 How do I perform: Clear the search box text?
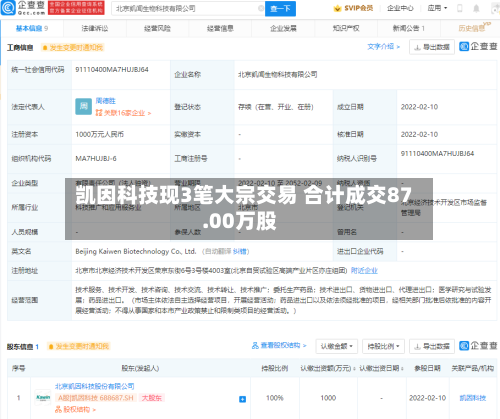(x=261, y=8)
